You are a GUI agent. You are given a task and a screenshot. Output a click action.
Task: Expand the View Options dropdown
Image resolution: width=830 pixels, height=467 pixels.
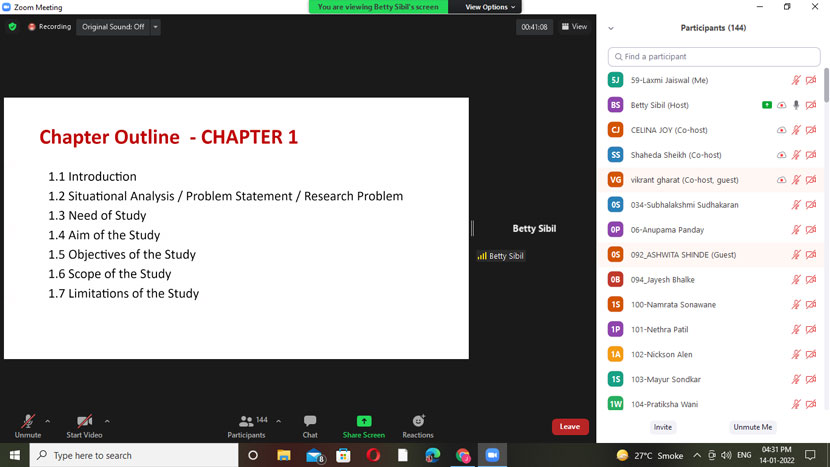pos(490,7)
